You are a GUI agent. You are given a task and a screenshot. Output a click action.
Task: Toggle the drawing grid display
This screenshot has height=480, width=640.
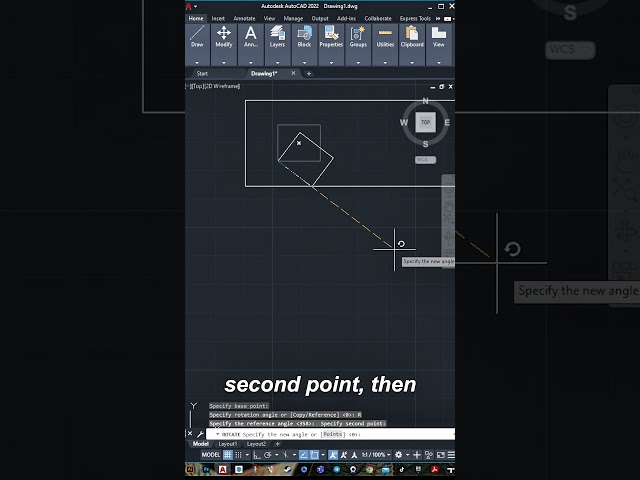228,455
